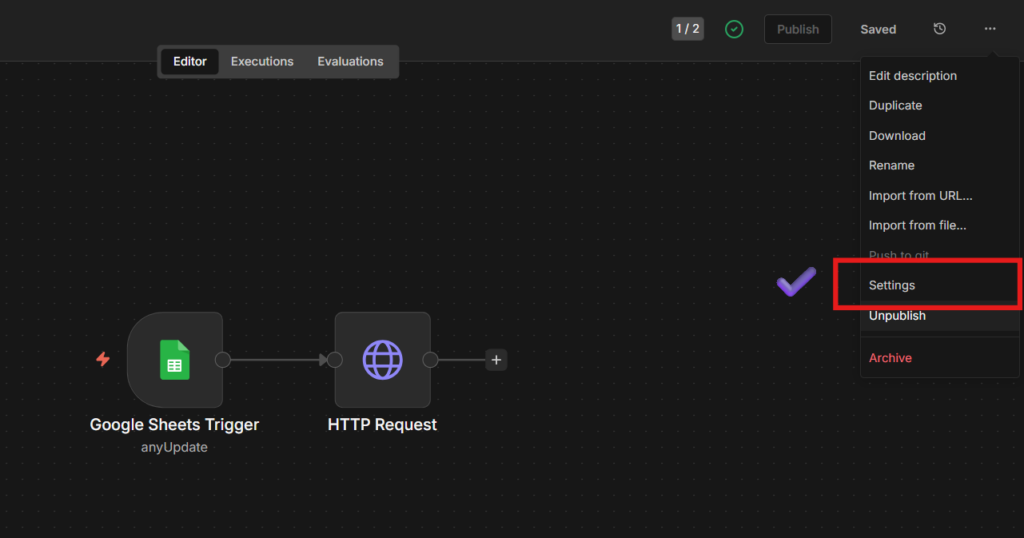
Task: Select the Editor tab
Action: (x=190, y=61)
